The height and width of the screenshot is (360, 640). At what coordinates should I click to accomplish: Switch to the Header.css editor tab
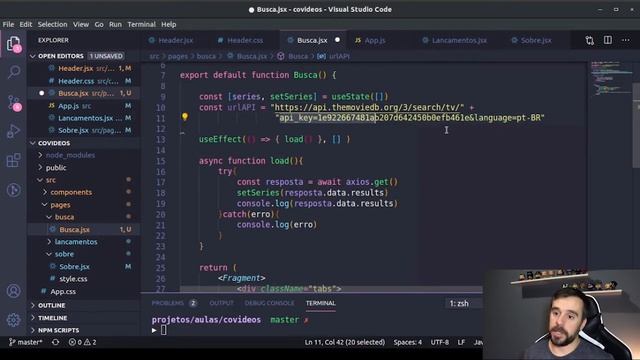[245, 40]
